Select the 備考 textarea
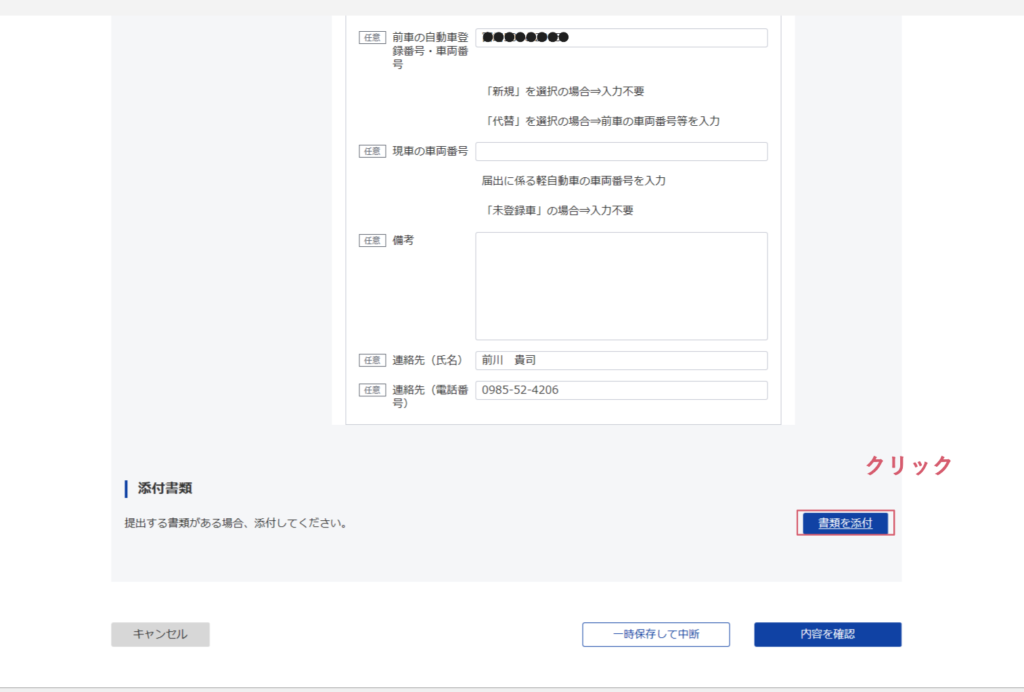 click(x=621, y=286)
